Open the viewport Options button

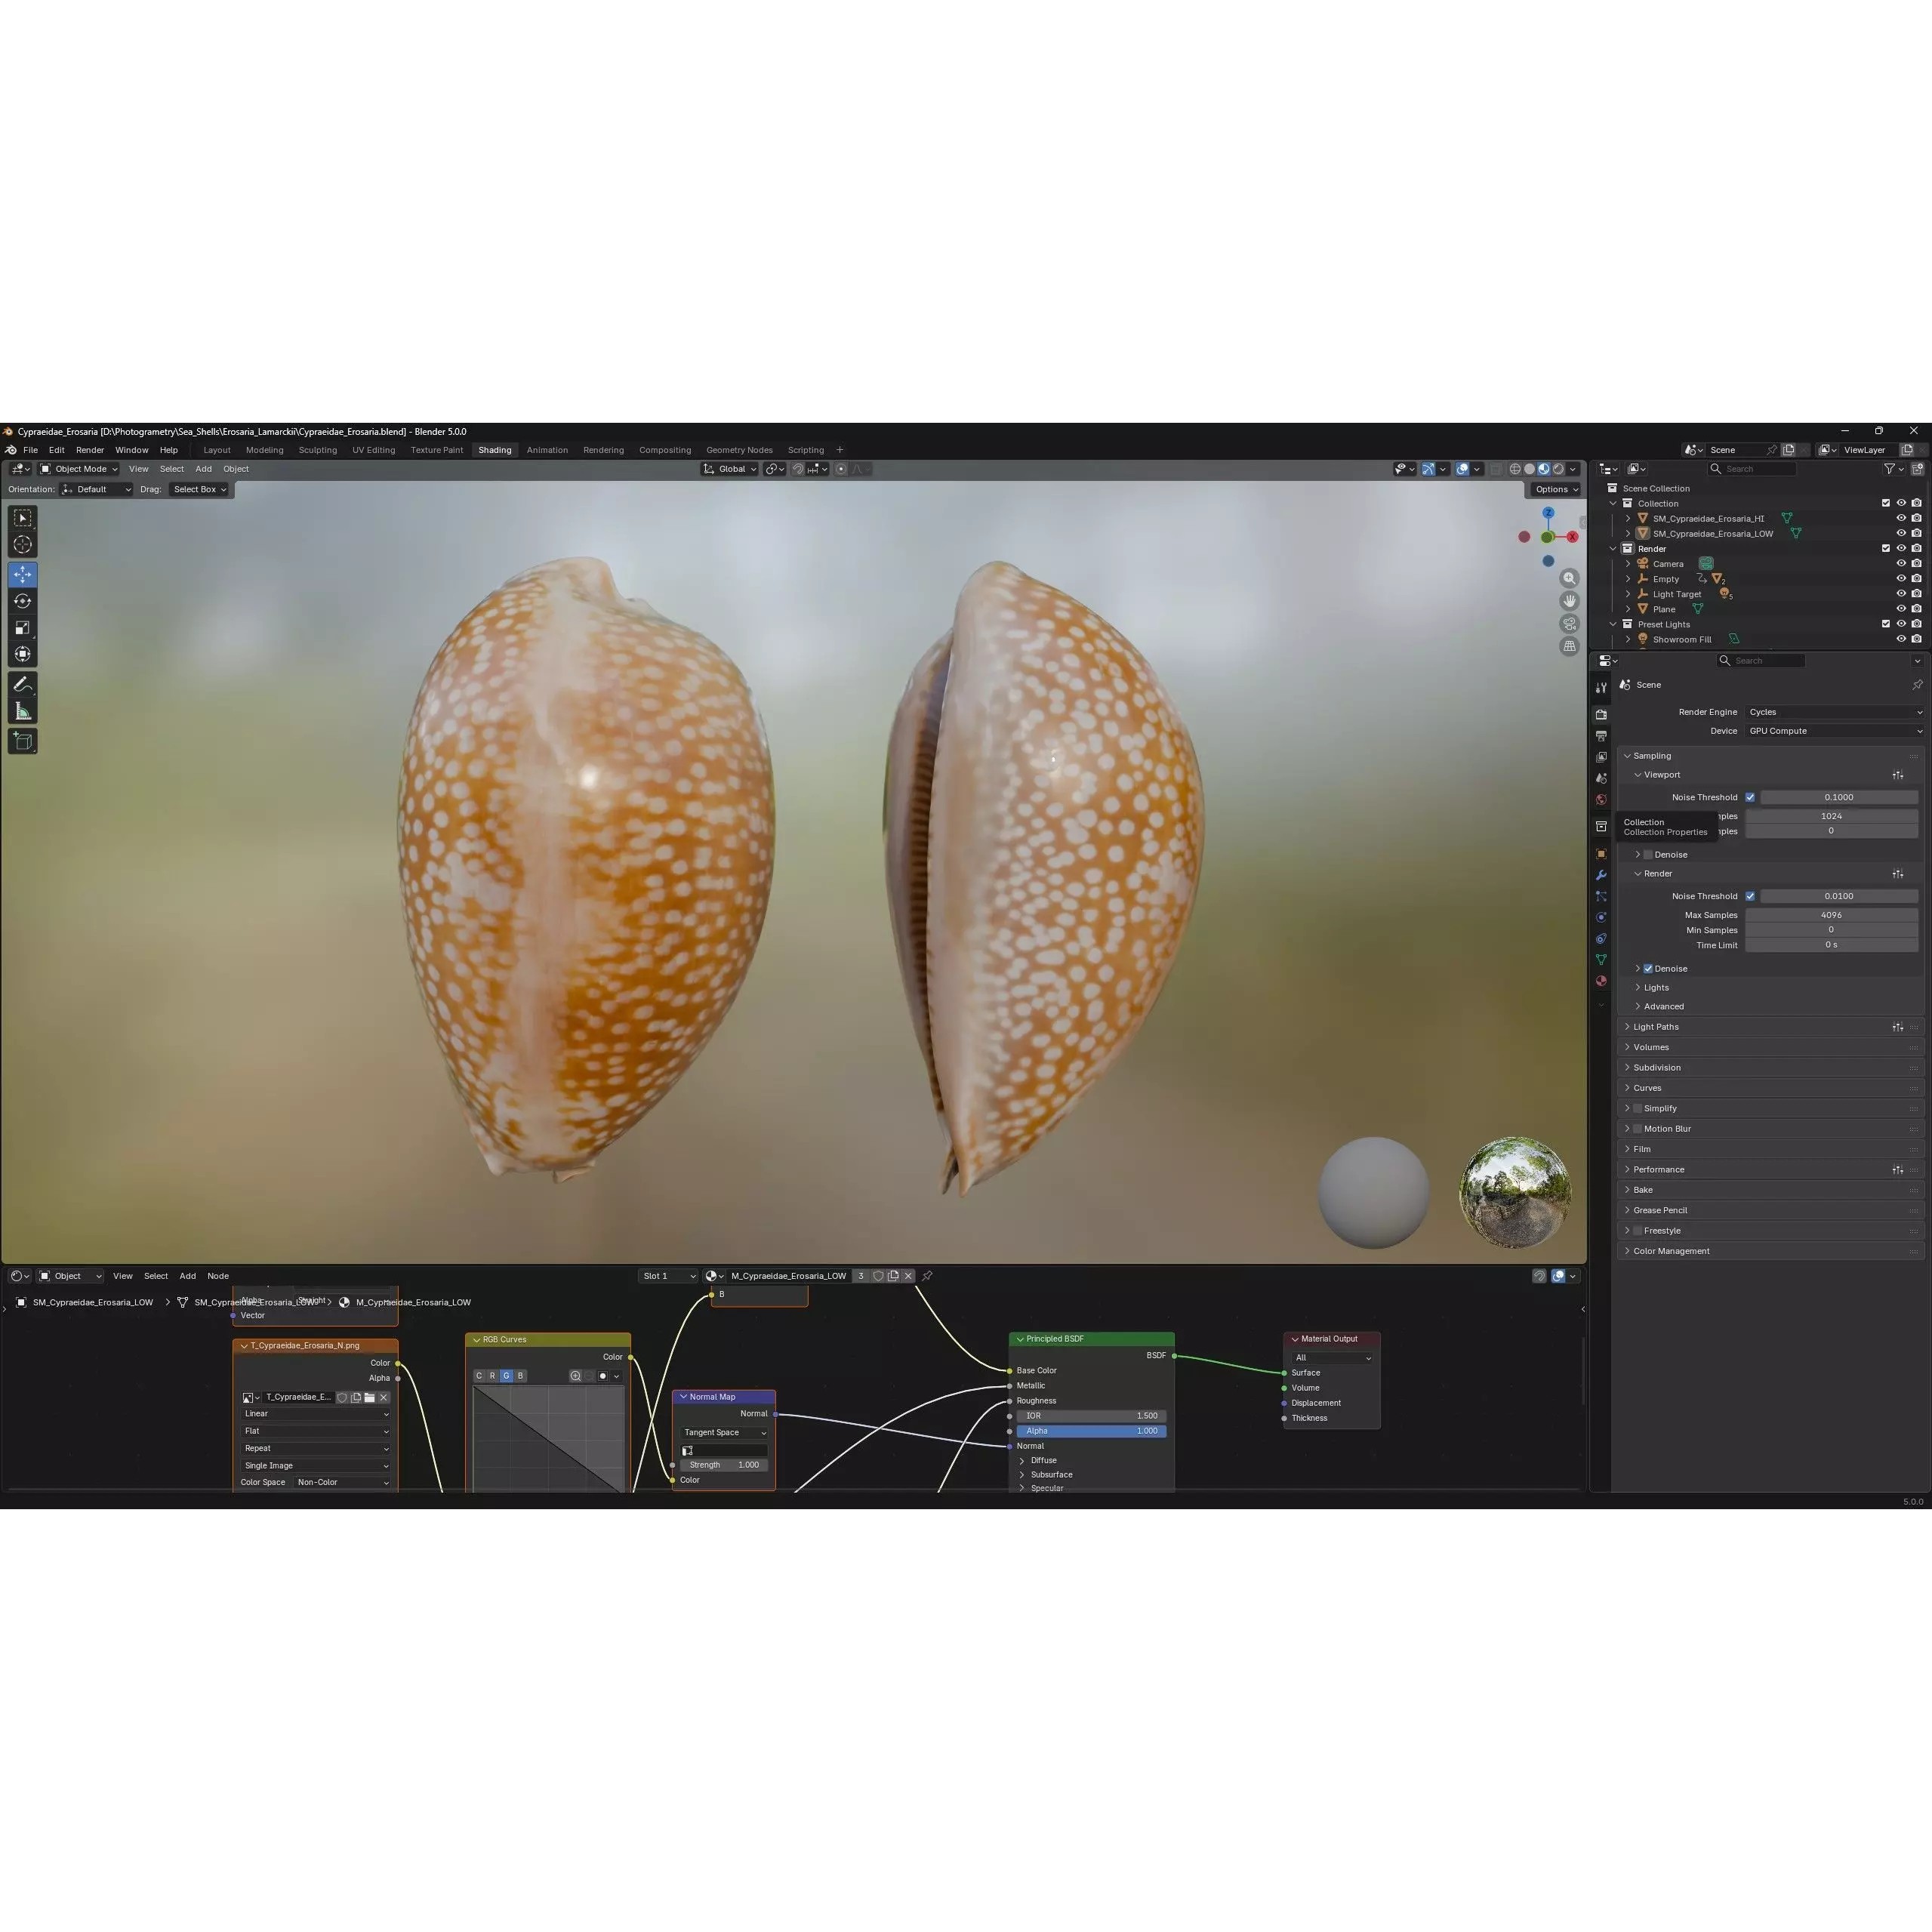(1555, 489)
